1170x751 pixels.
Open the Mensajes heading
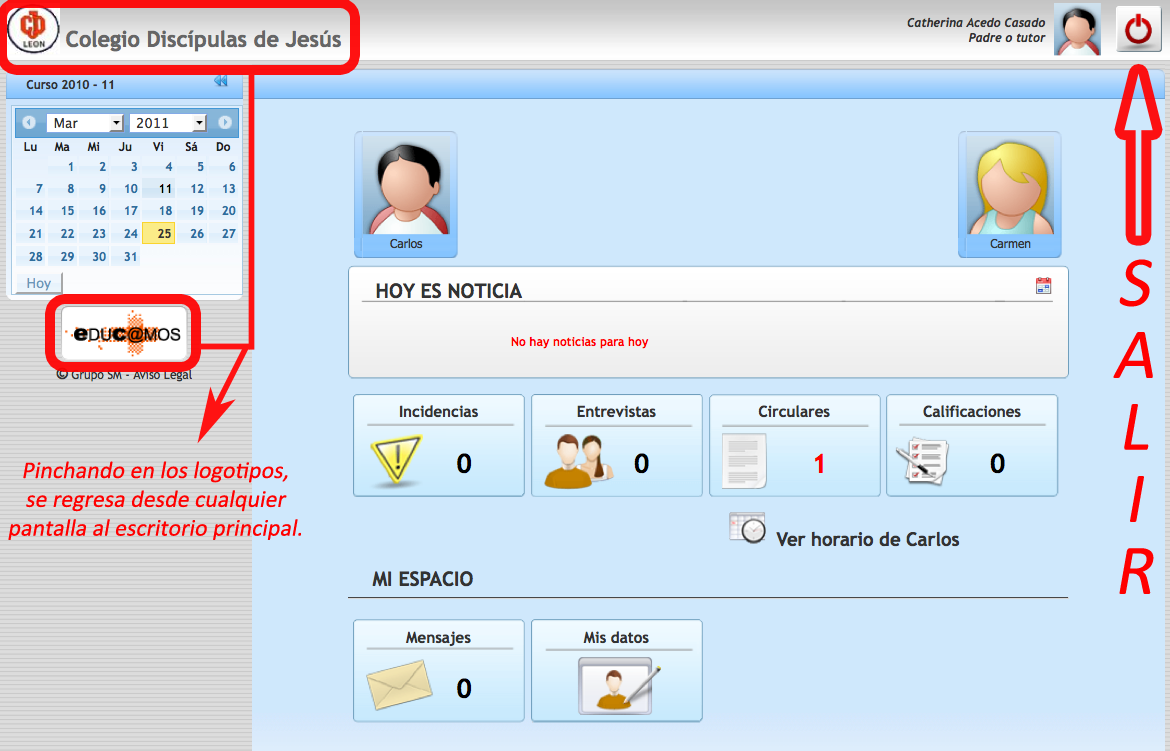point(439,638)
